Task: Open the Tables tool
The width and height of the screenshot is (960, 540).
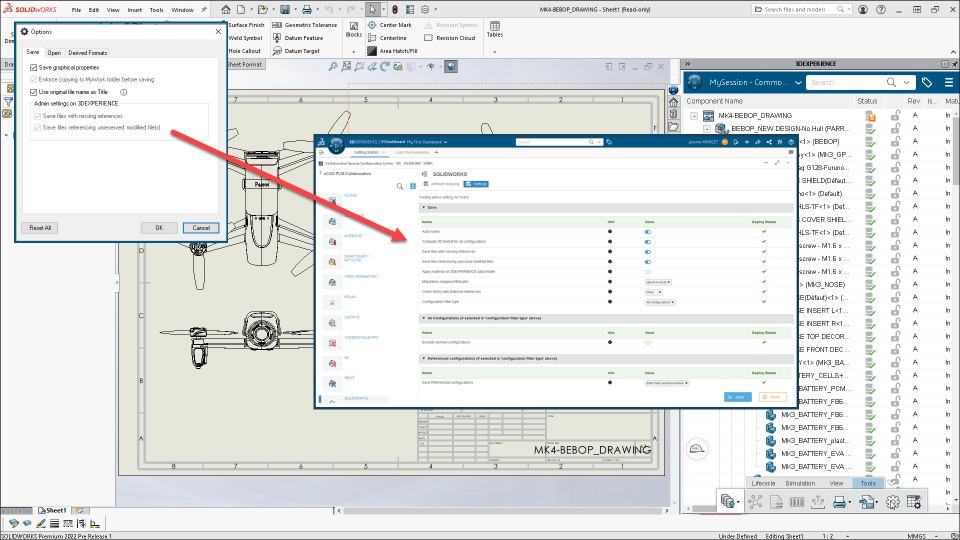Action: [495, 29]
